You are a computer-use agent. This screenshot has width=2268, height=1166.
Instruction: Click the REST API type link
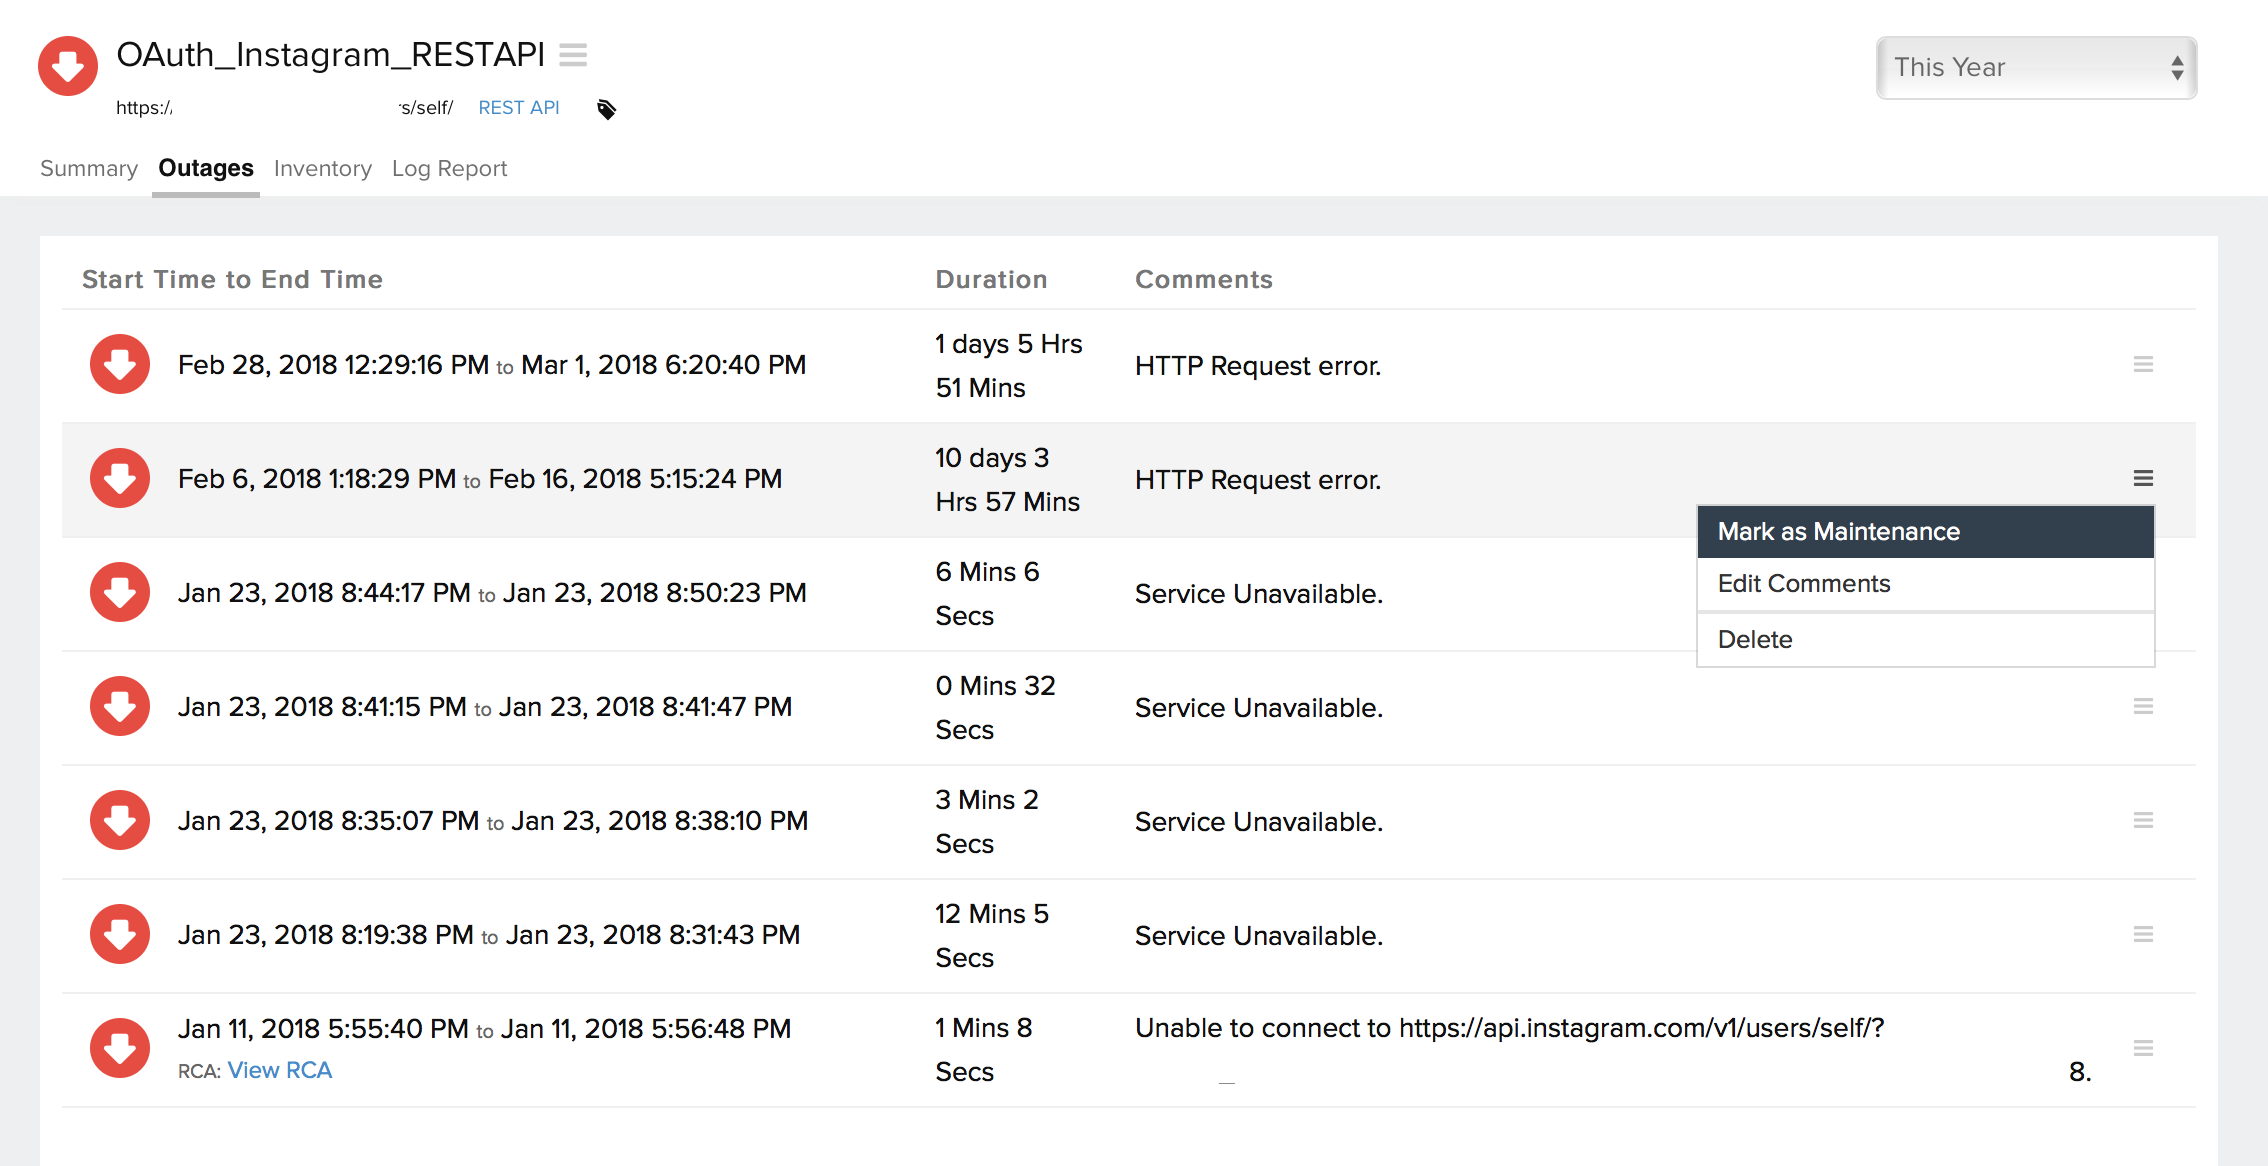point(518,108)
